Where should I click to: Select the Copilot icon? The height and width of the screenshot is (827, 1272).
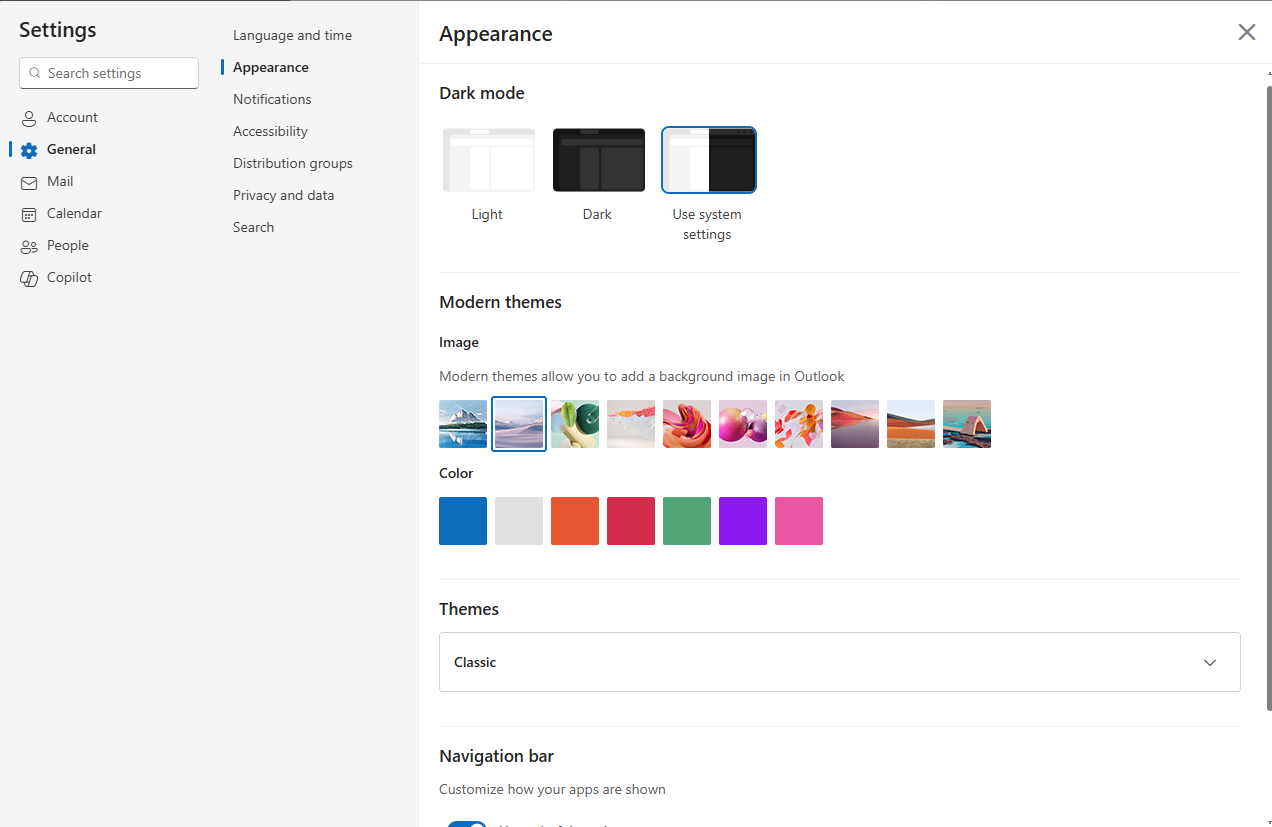pos(29,278)
